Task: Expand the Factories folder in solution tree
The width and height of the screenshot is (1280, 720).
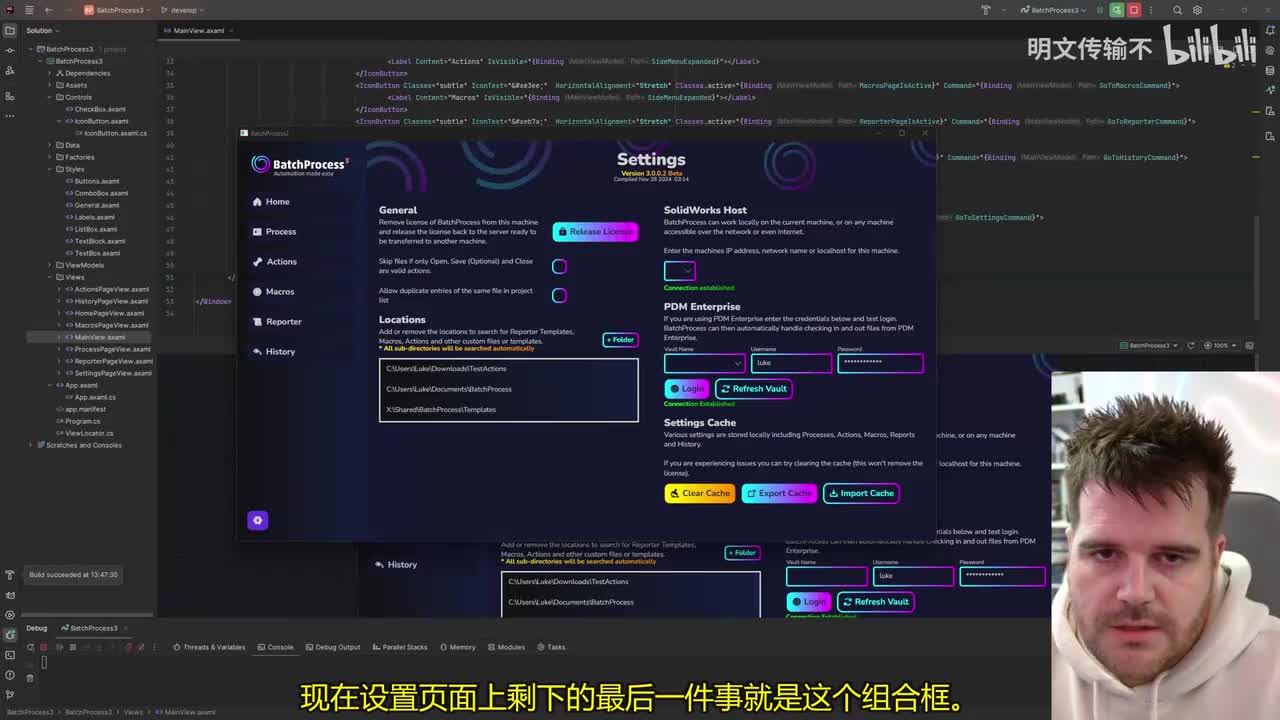Action: (49, 157)
